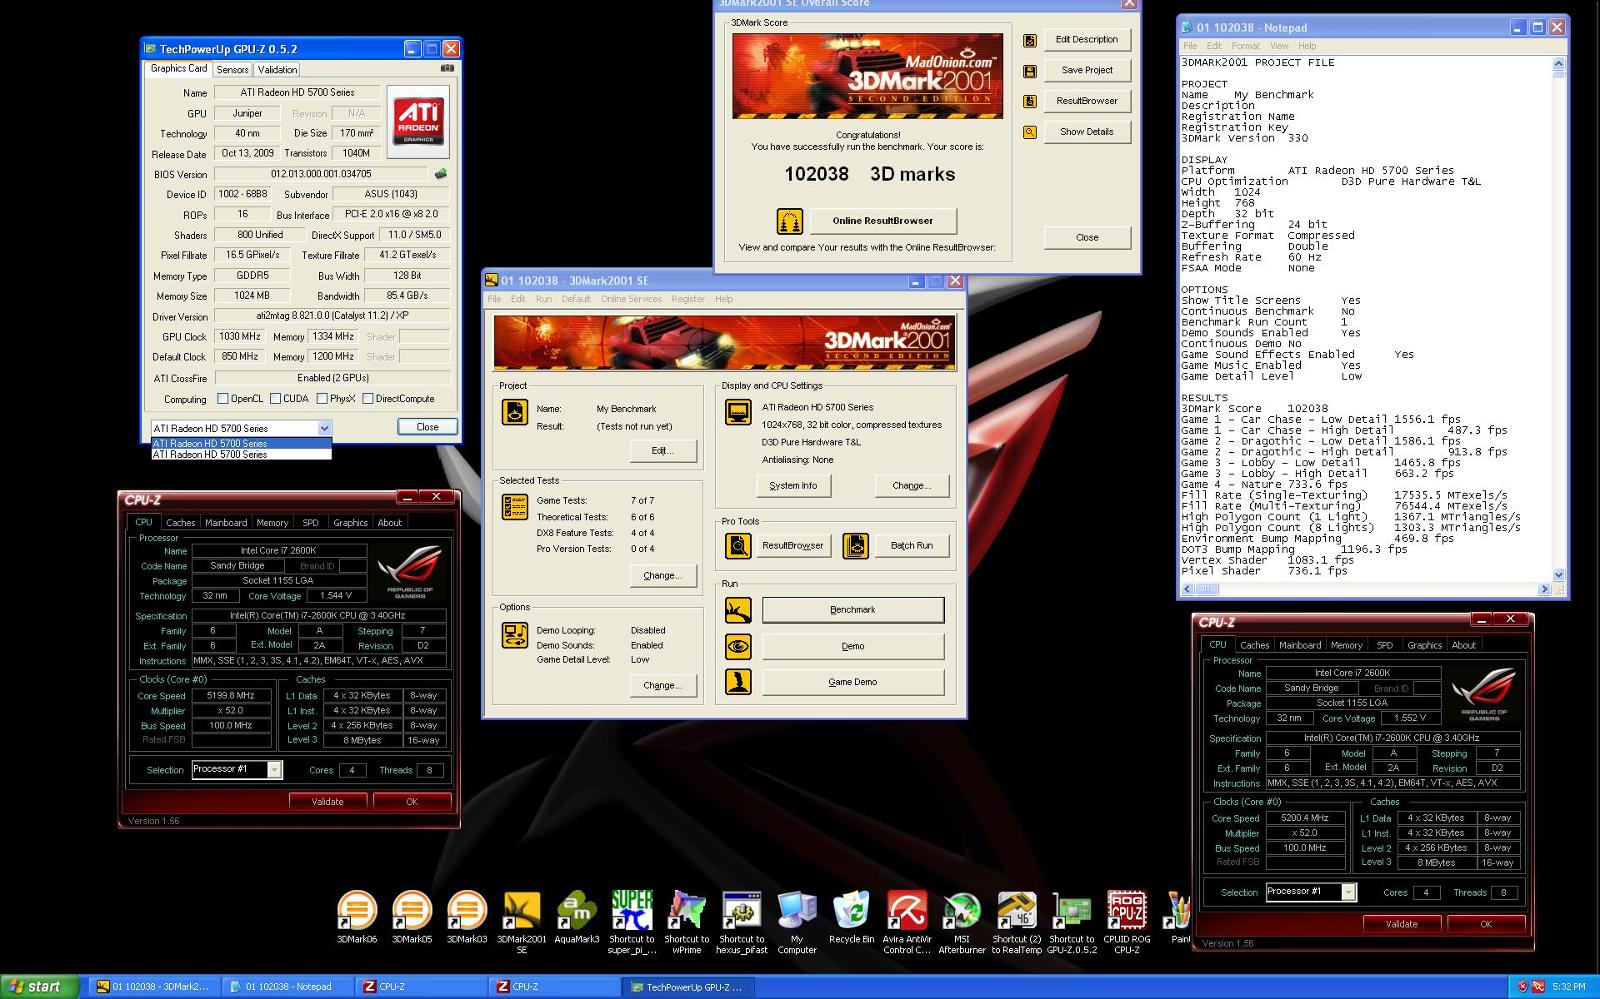Click Show Details button in score window
Screen dimensions: 1600x999
tap(1087, 132)
